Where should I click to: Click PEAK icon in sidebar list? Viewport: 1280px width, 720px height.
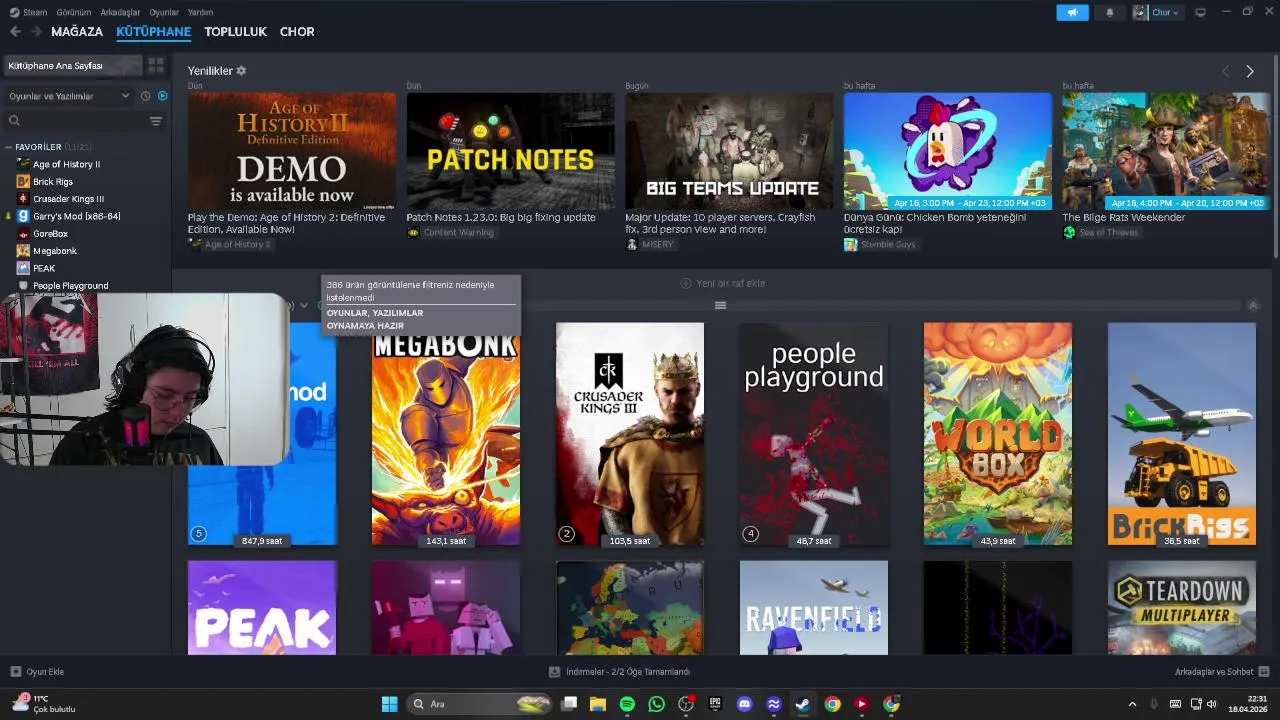23,268
